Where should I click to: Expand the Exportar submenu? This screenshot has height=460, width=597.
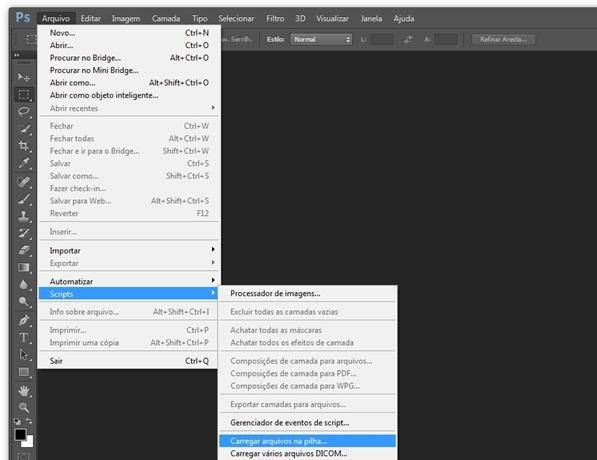click(x=129, y=263)
